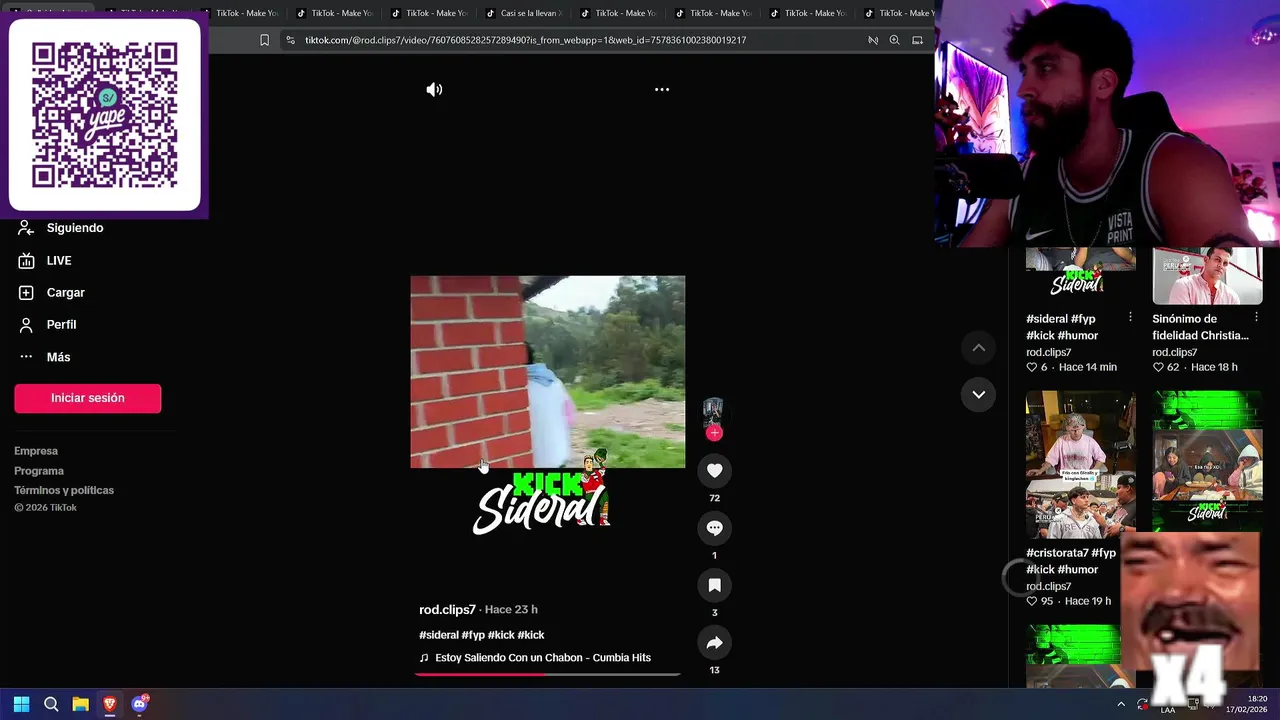Follow rod.clips7 using the red plus badge
This screenshot has height=720, width=1280.
pos(714,433)
